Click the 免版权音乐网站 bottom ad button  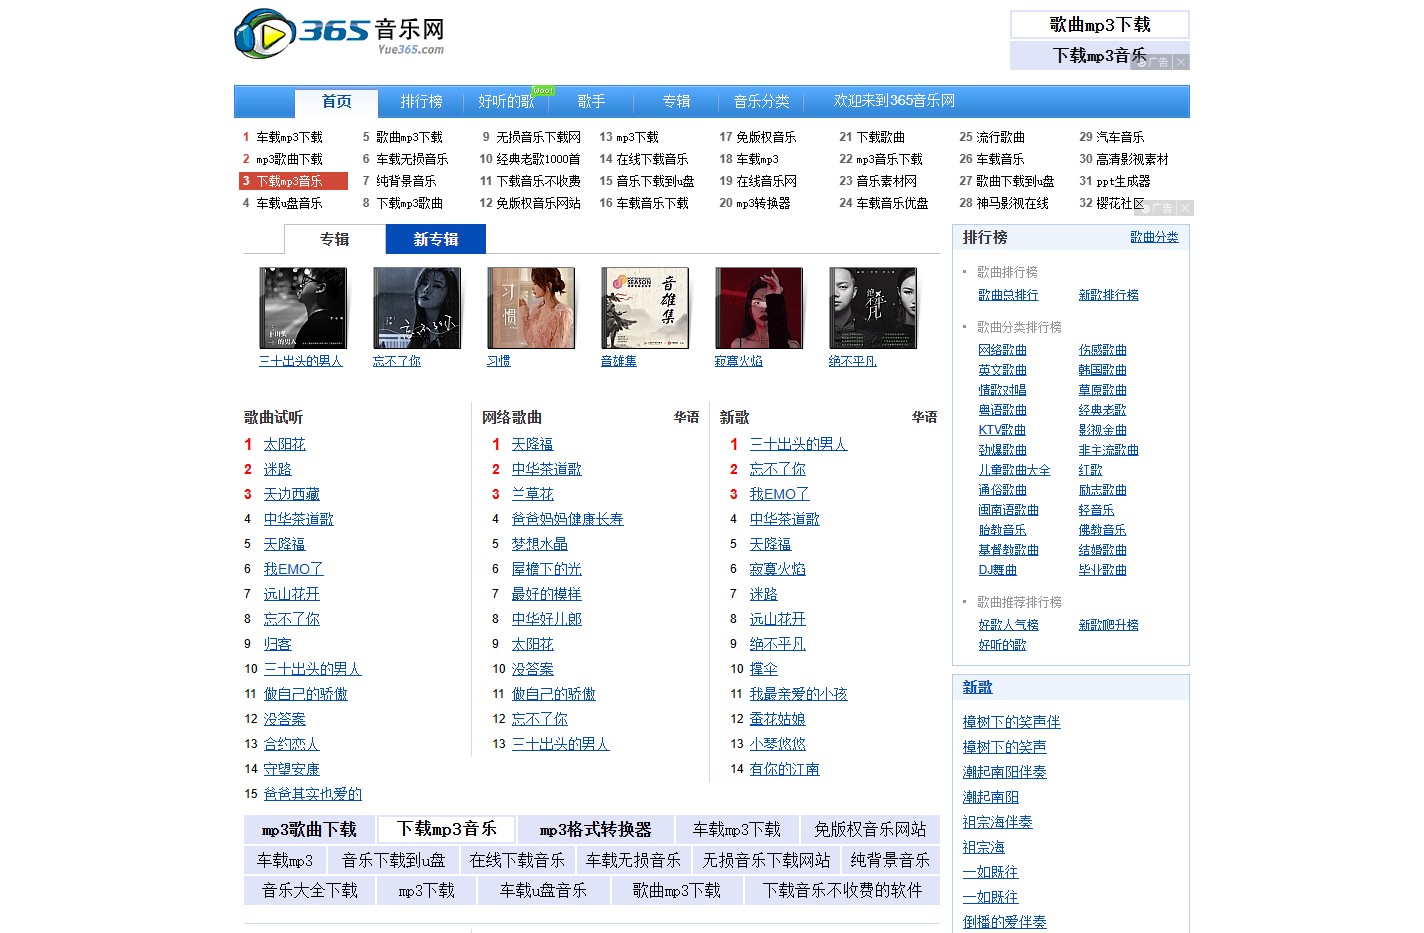tap(870, 829)
